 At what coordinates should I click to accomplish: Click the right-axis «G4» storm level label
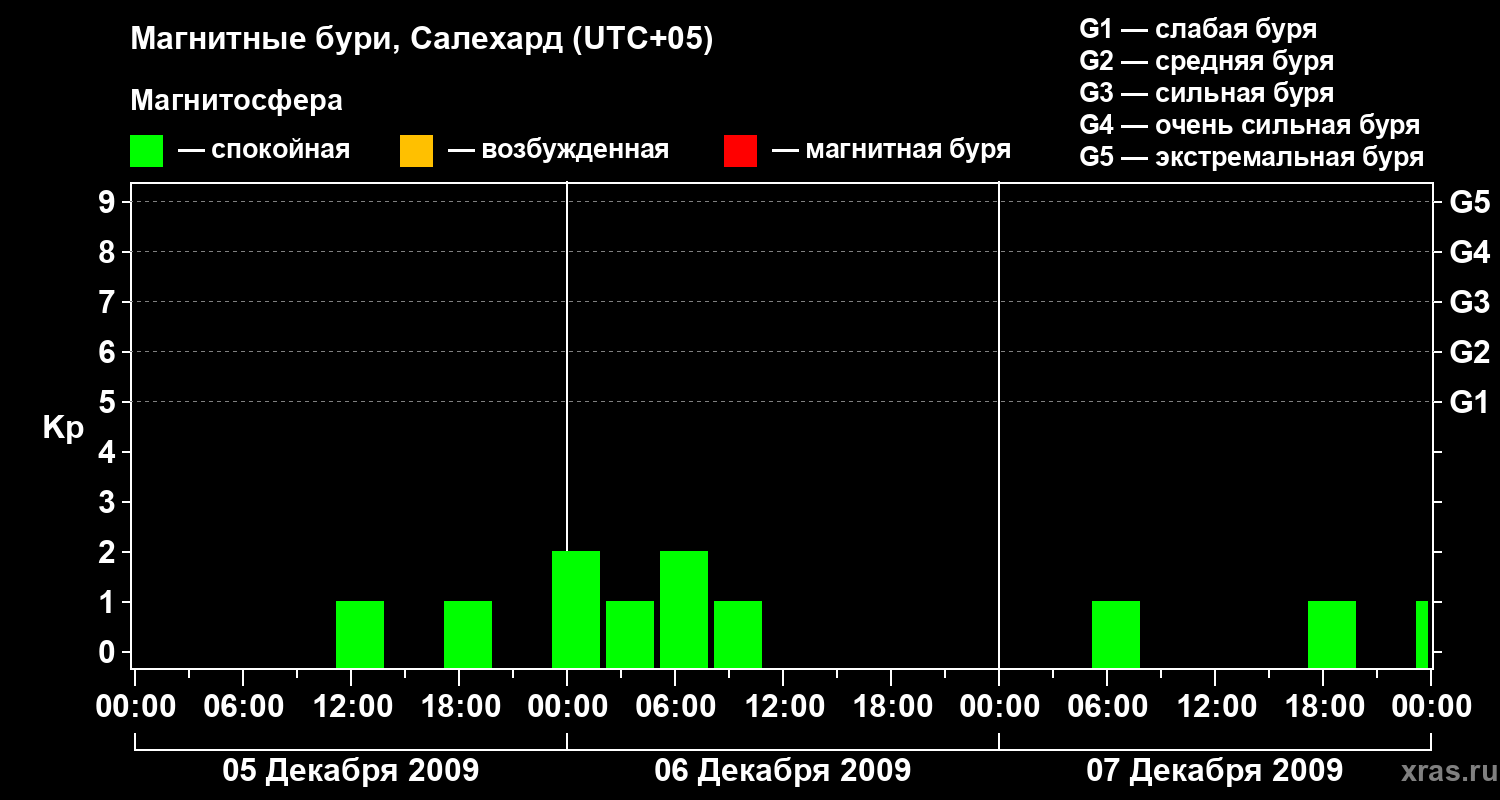[x=1470, y=252]
